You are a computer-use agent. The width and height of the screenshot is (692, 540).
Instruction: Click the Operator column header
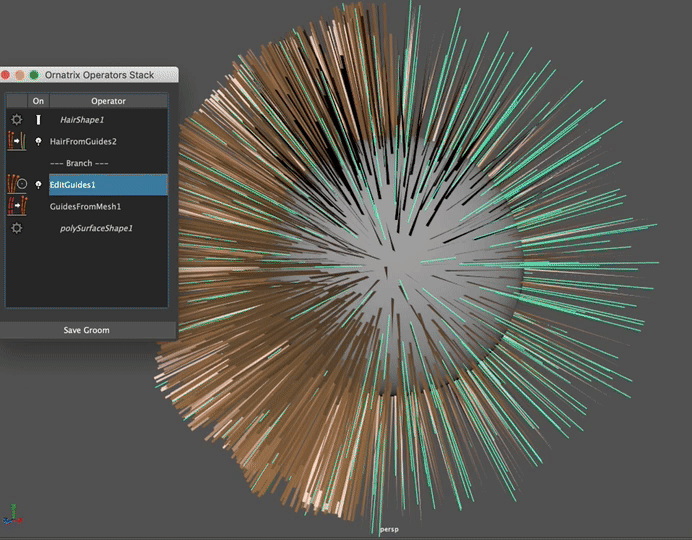pos(108,101)
